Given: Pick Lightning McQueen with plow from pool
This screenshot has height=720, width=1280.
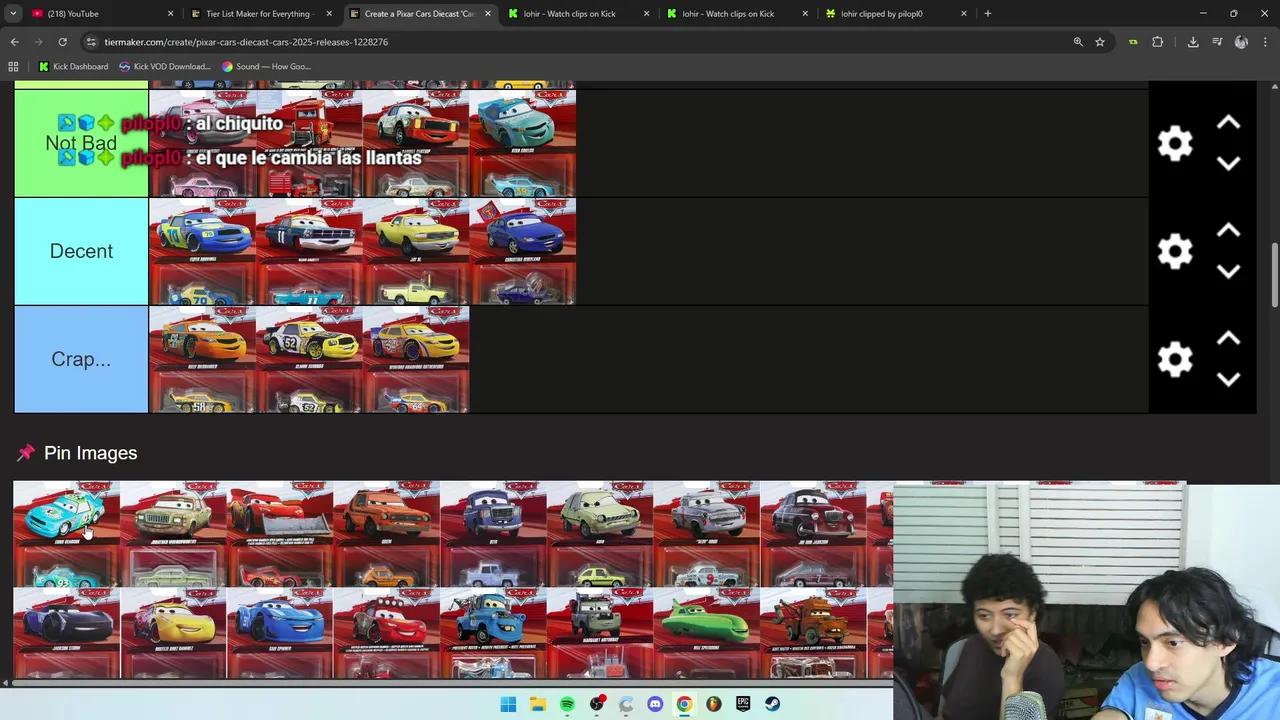Looking at the screenshot, I should click(280, 534).
